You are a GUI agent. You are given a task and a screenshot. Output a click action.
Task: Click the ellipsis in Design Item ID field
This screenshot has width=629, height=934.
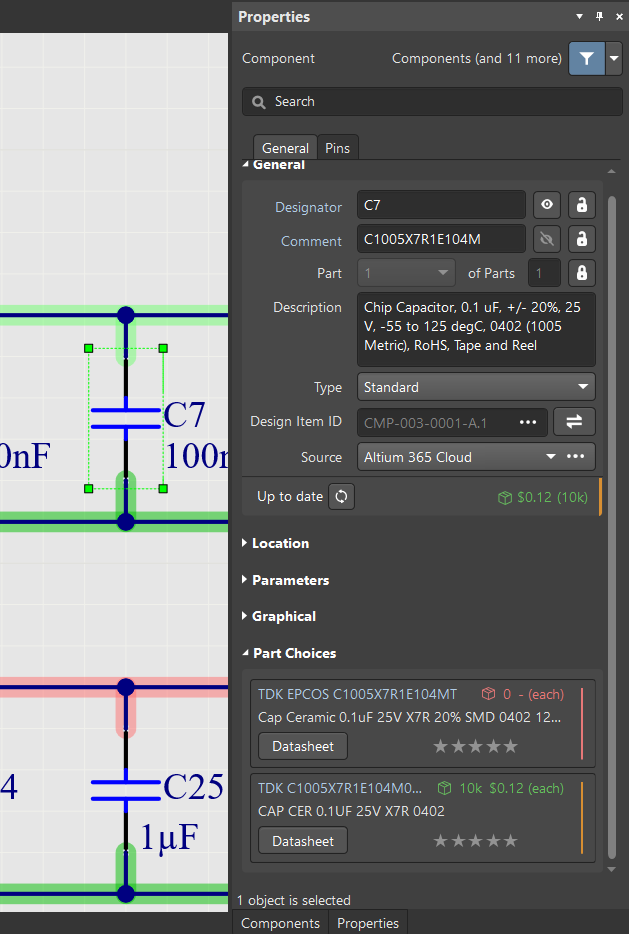(x=528, y=422)
